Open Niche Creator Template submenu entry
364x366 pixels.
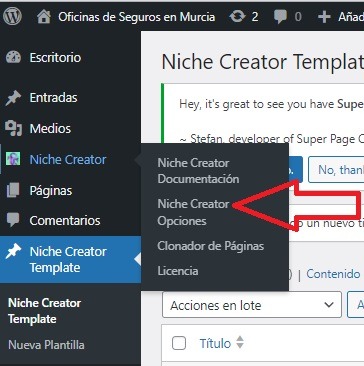(x=44, y=311)
